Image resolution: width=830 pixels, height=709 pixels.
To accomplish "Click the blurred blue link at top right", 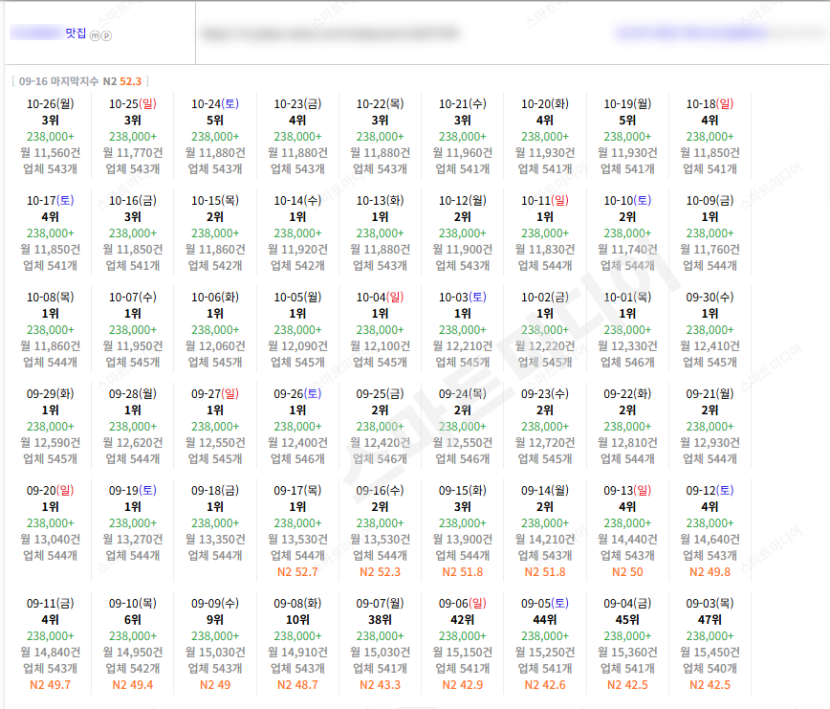I will tap(691, 33).
